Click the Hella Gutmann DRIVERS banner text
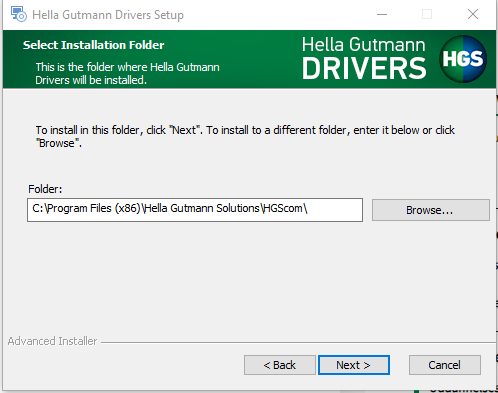Viewport: 498px width, 393px height. (364, 58)
